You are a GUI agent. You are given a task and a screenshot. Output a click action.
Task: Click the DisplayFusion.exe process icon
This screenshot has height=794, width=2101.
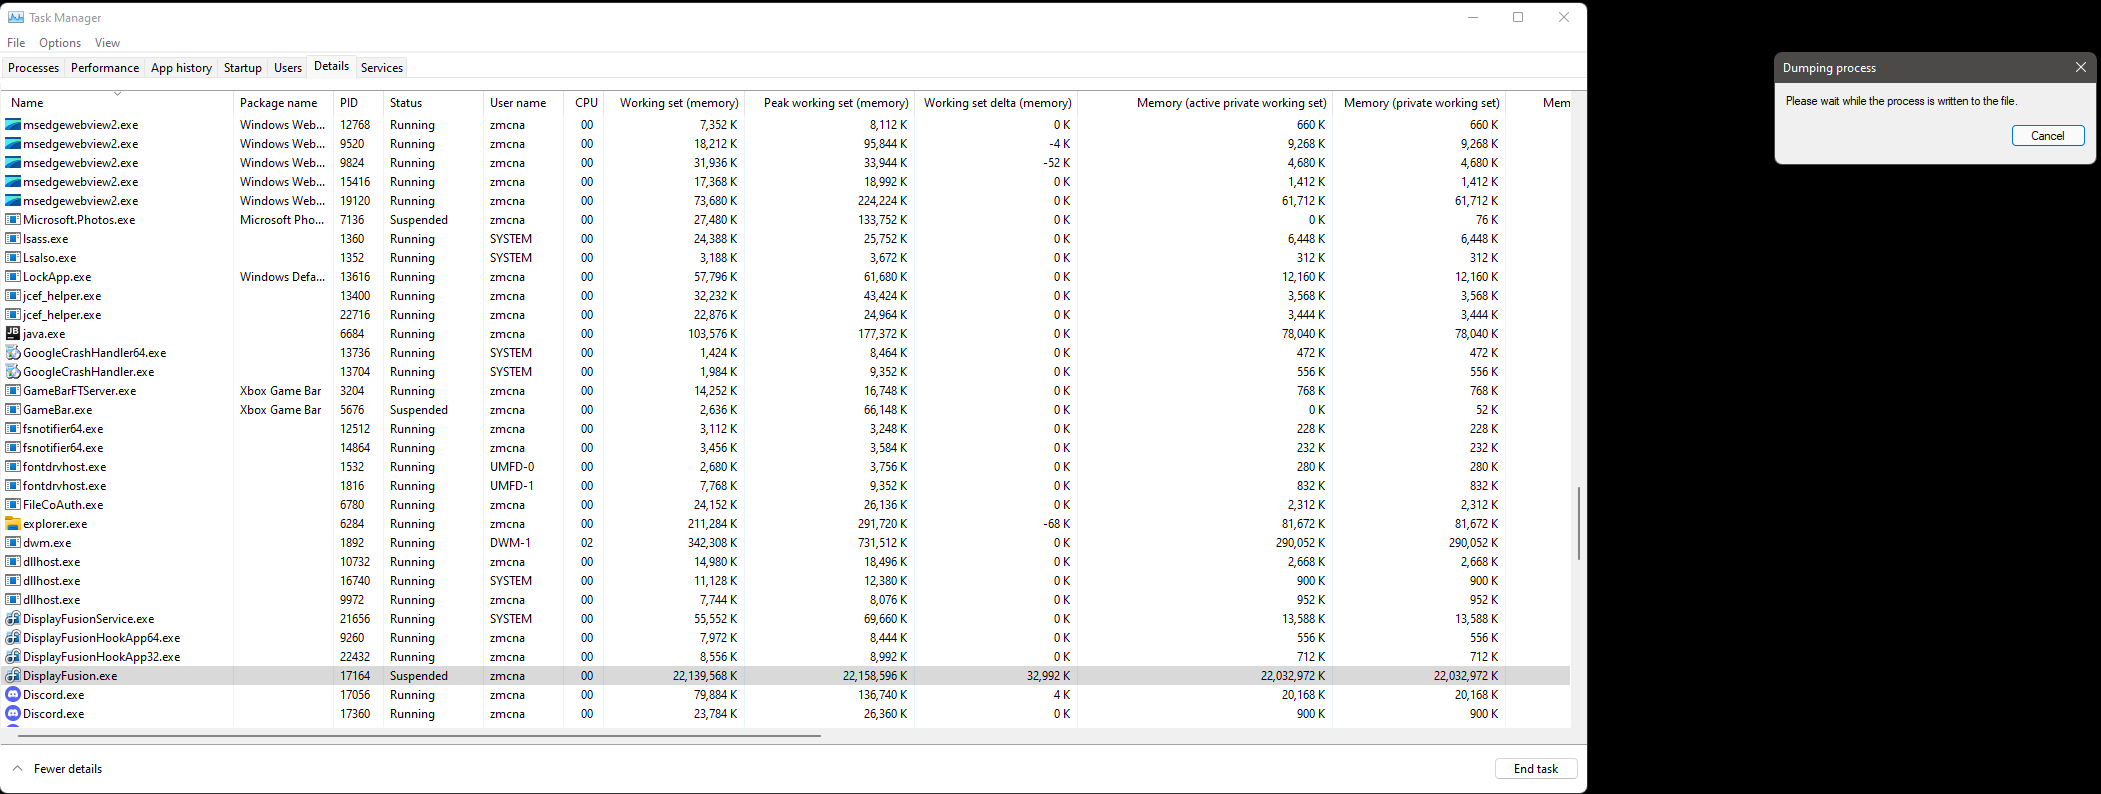(13, 675)
